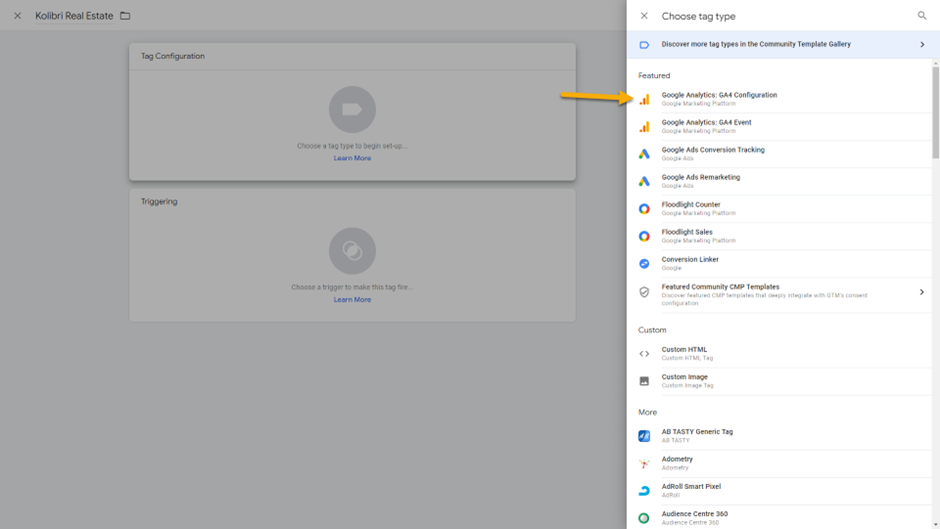
Task: Click the GA4 Configuration analytics icon
Action: pyautogui.click(x=644, y=100)
